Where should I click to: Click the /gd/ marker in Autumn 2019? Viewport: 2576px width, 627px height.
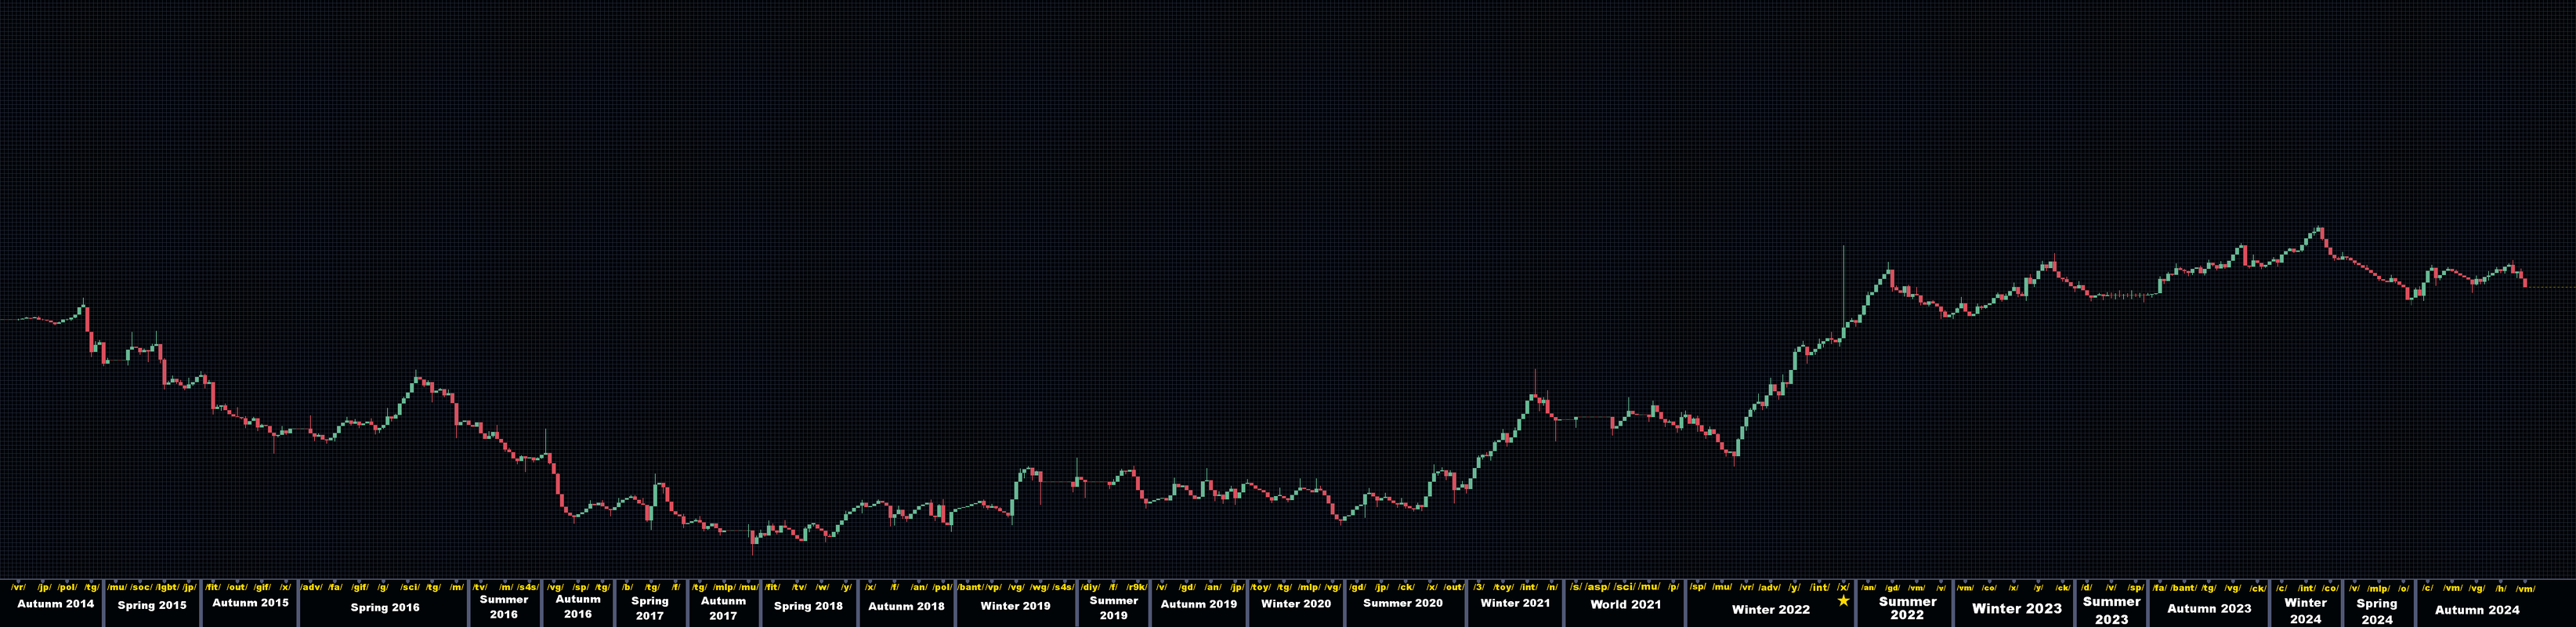click(1188, 587)
